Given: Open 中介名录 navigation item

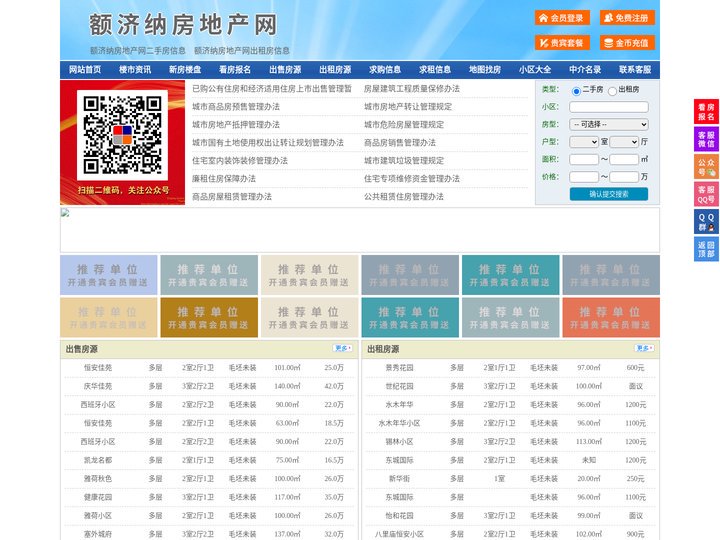Looking at the screenshot, I should coord(585,70).
